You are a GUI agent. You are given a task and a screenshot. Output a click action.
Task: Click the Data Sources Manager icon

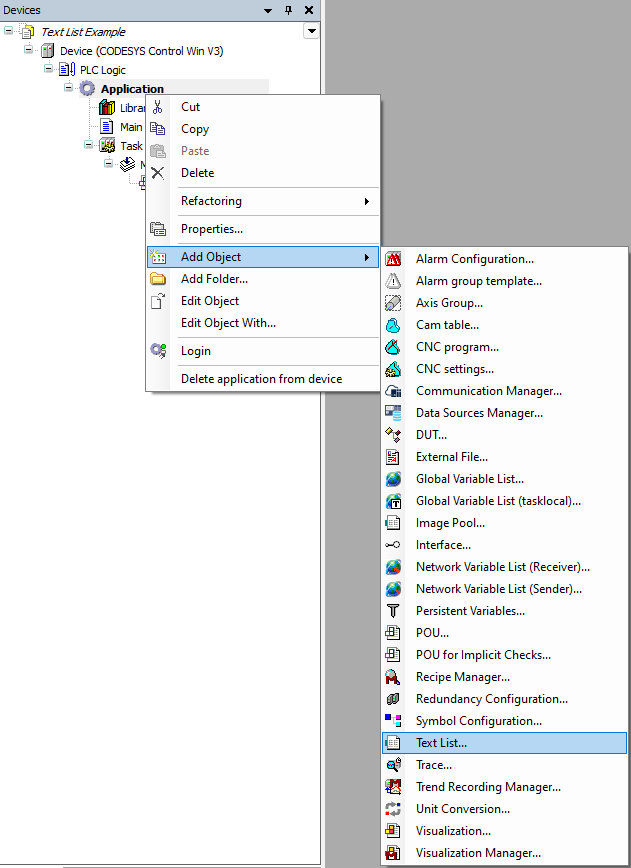393,413
